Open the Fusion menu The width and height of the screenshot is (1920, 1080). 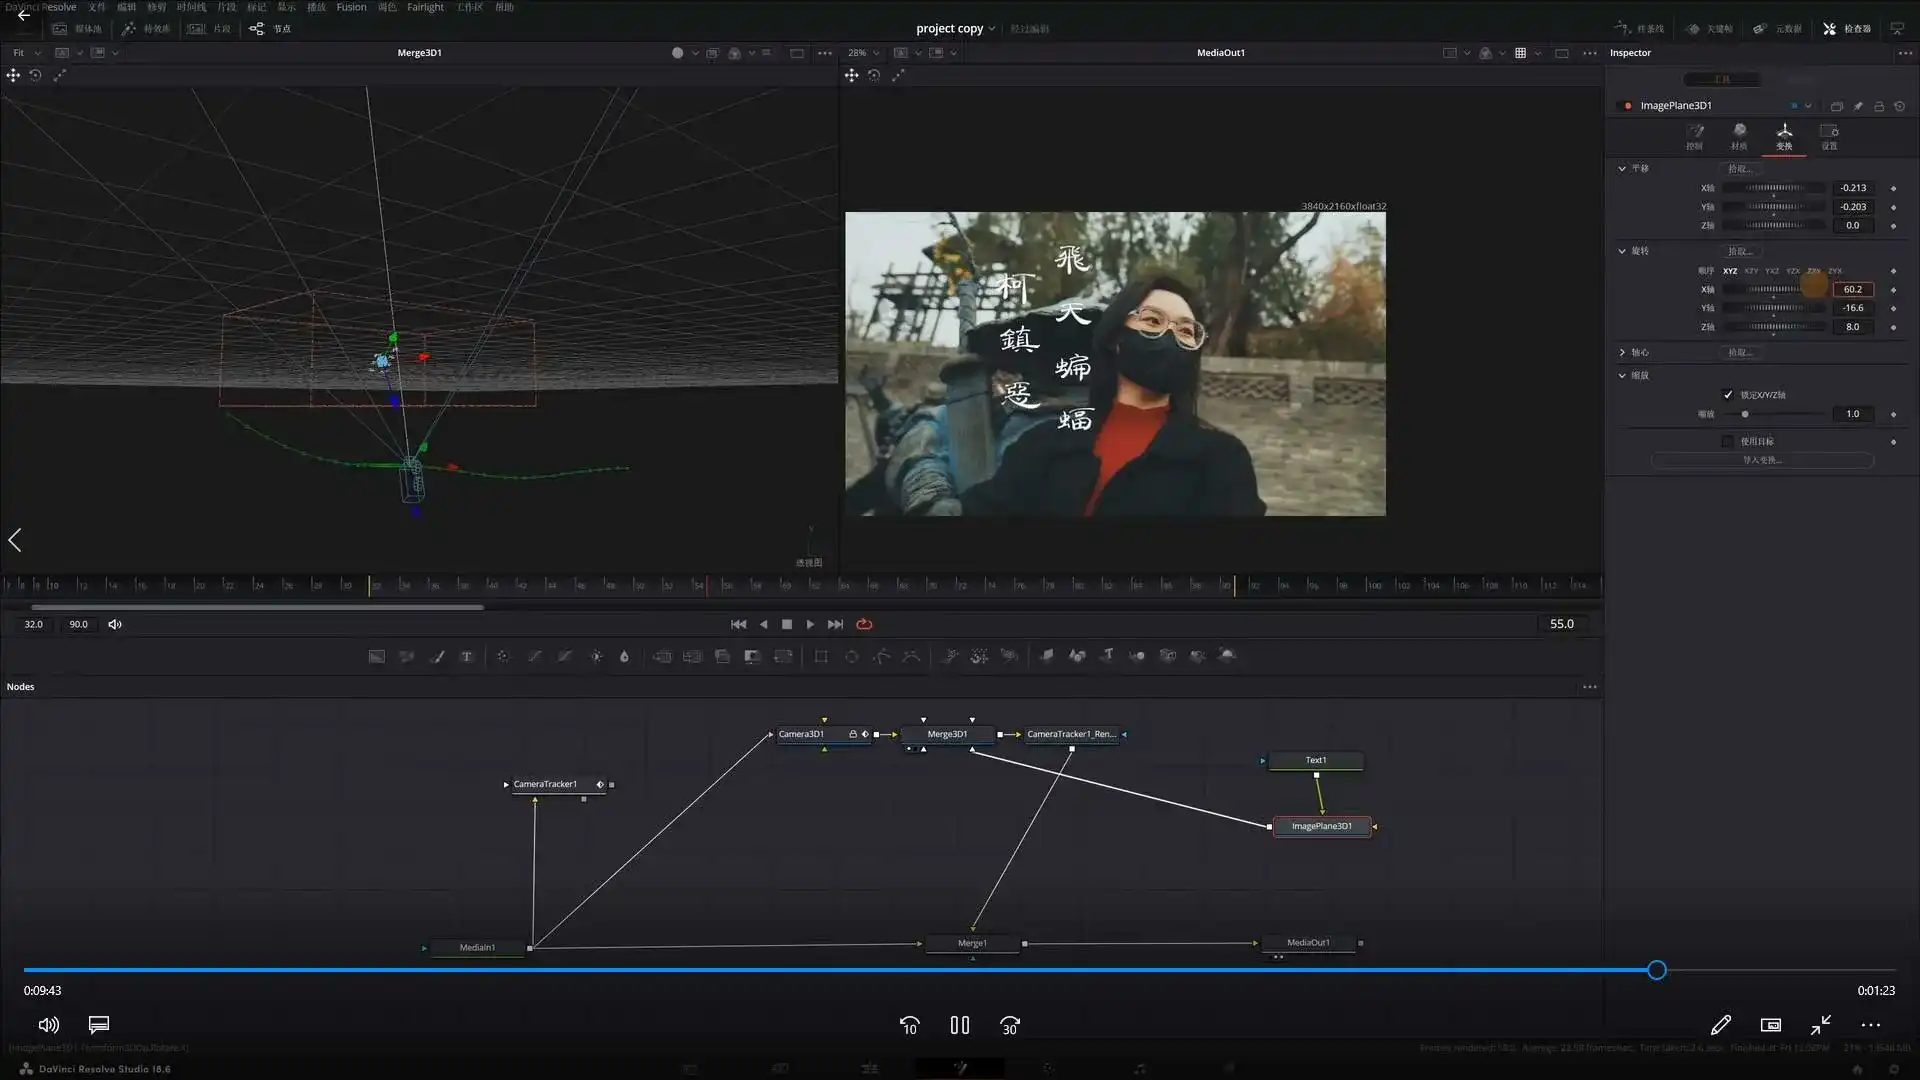[351, 7]
